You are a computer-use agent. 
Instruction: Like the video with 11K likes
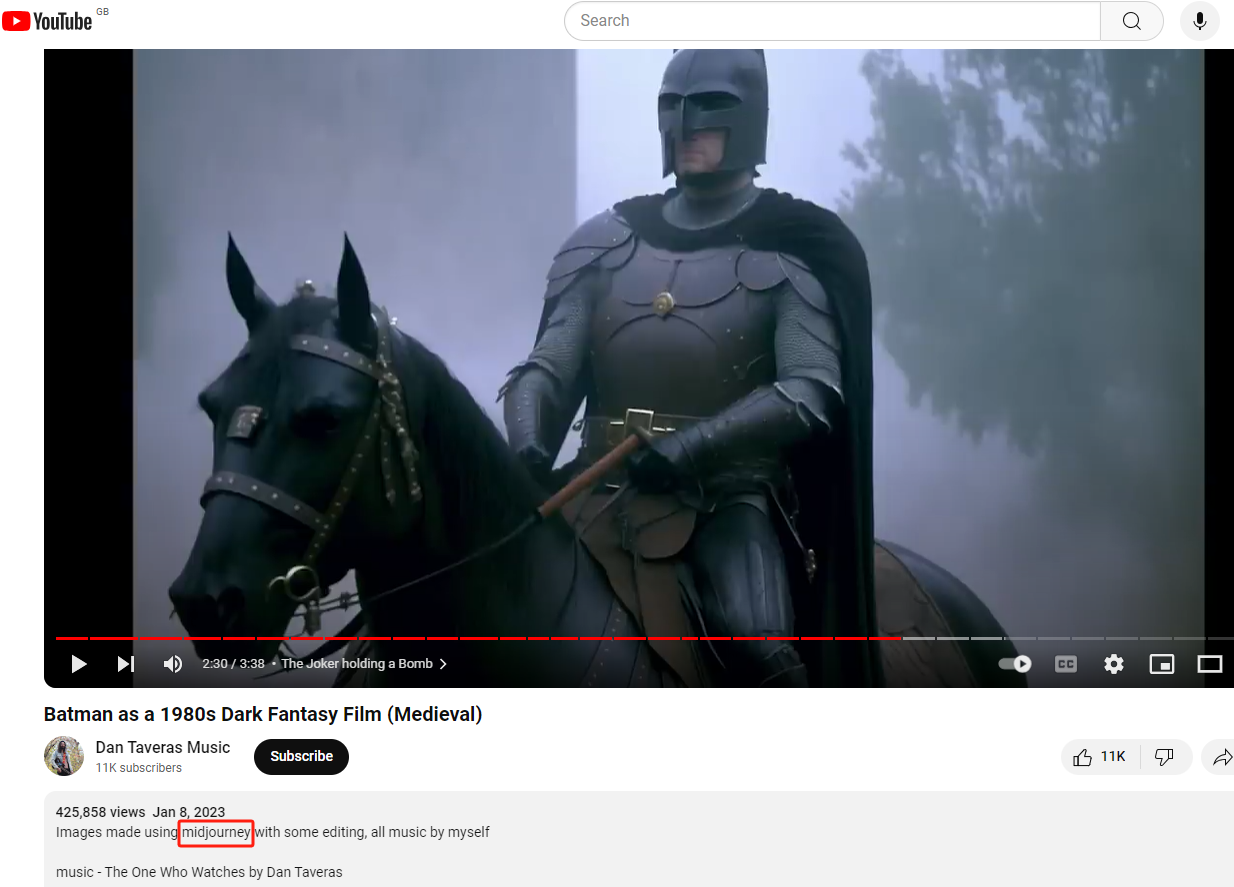[x=1100, y=757]
